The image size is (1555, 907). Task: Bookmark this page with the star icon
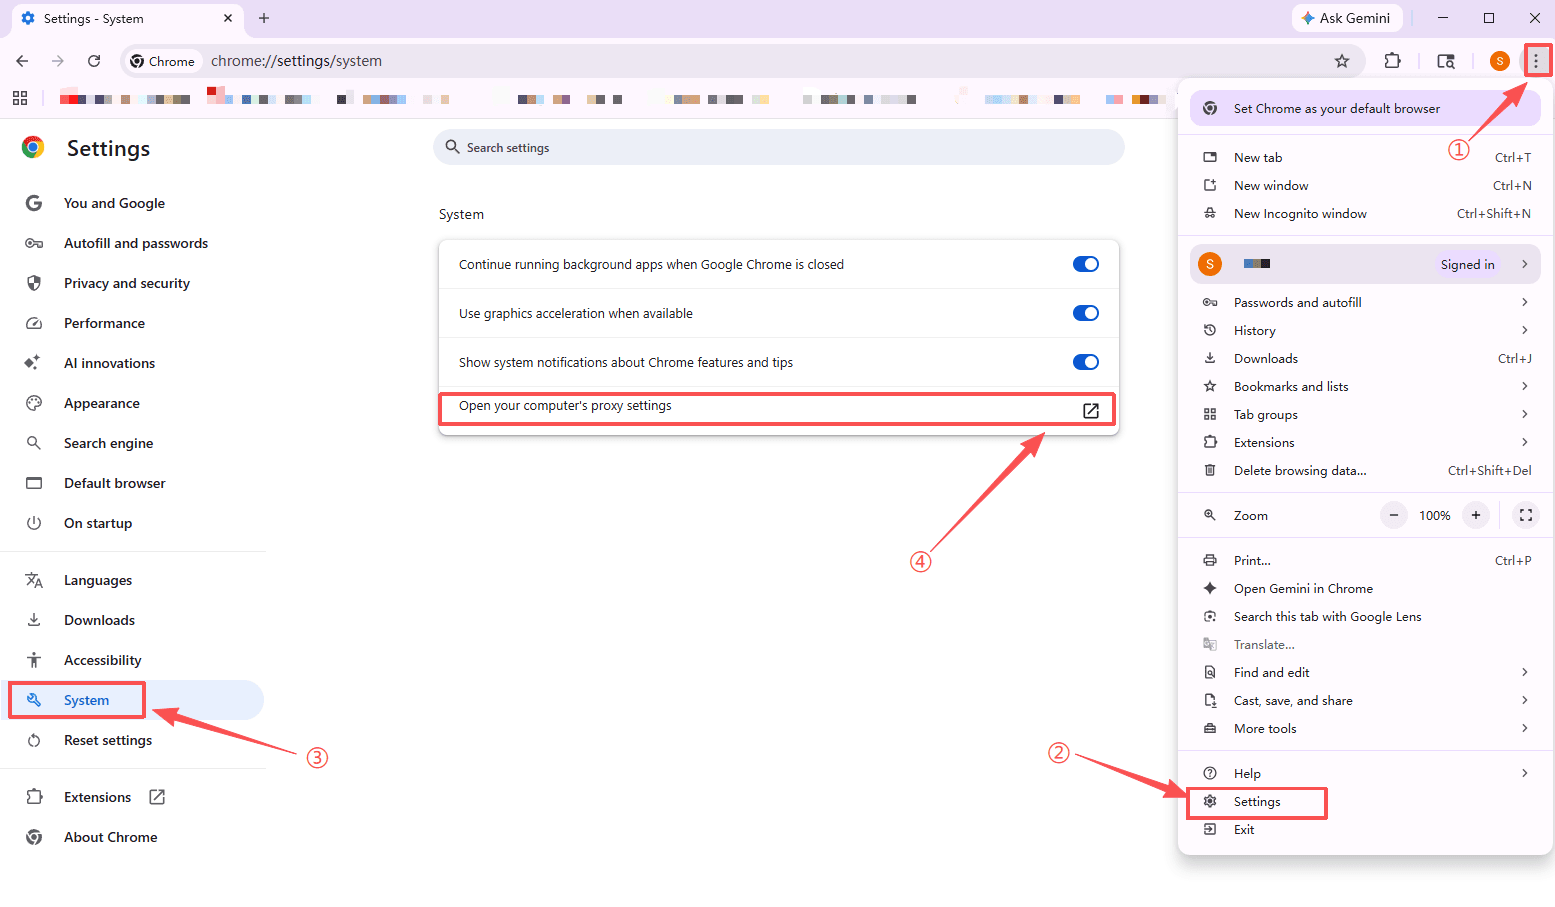pos(1342,61)
